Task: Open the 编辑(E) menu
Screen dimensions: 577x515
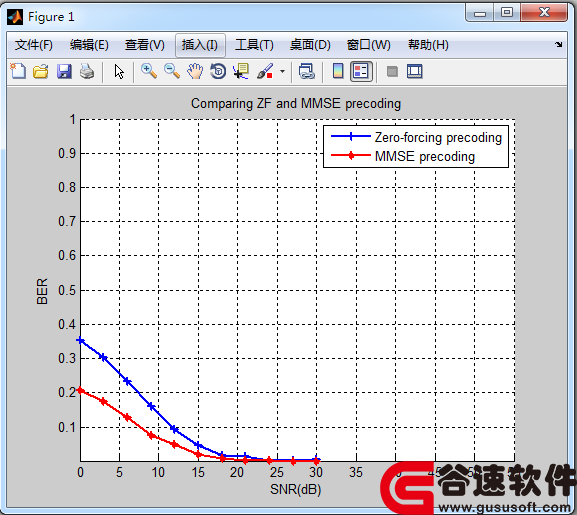Action: tap(89, 45)
